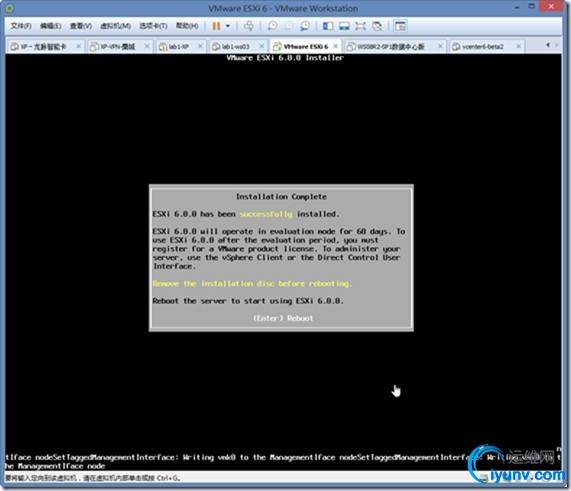This screenshot has height=491, width=571.
Task: Click the Installation Complete dialog title
Action: 281,197
